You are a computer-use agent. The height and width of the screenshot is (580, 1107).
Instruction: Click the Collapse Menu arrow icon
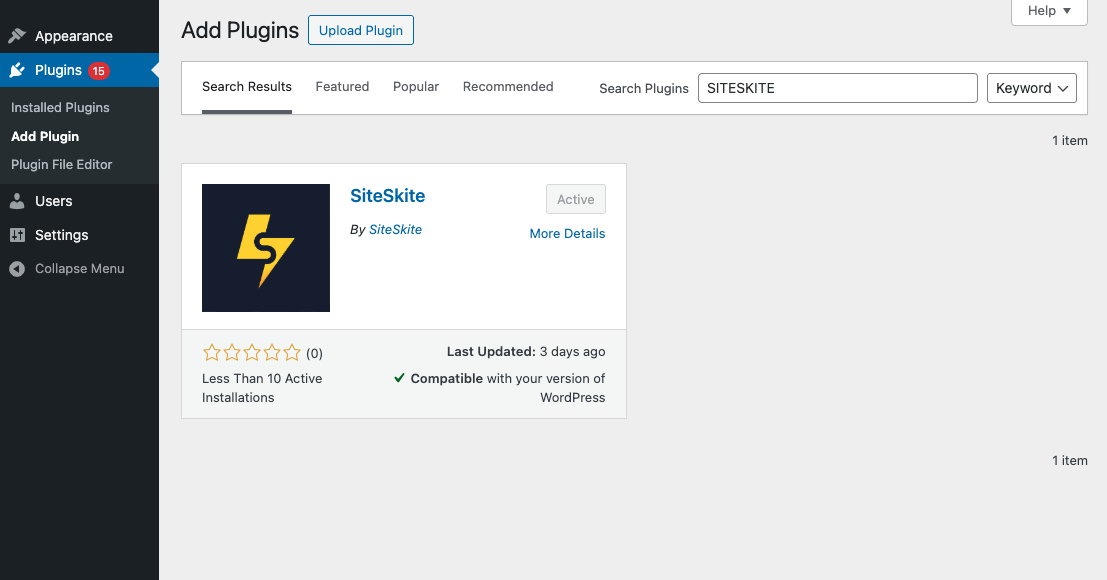point(17,269)
